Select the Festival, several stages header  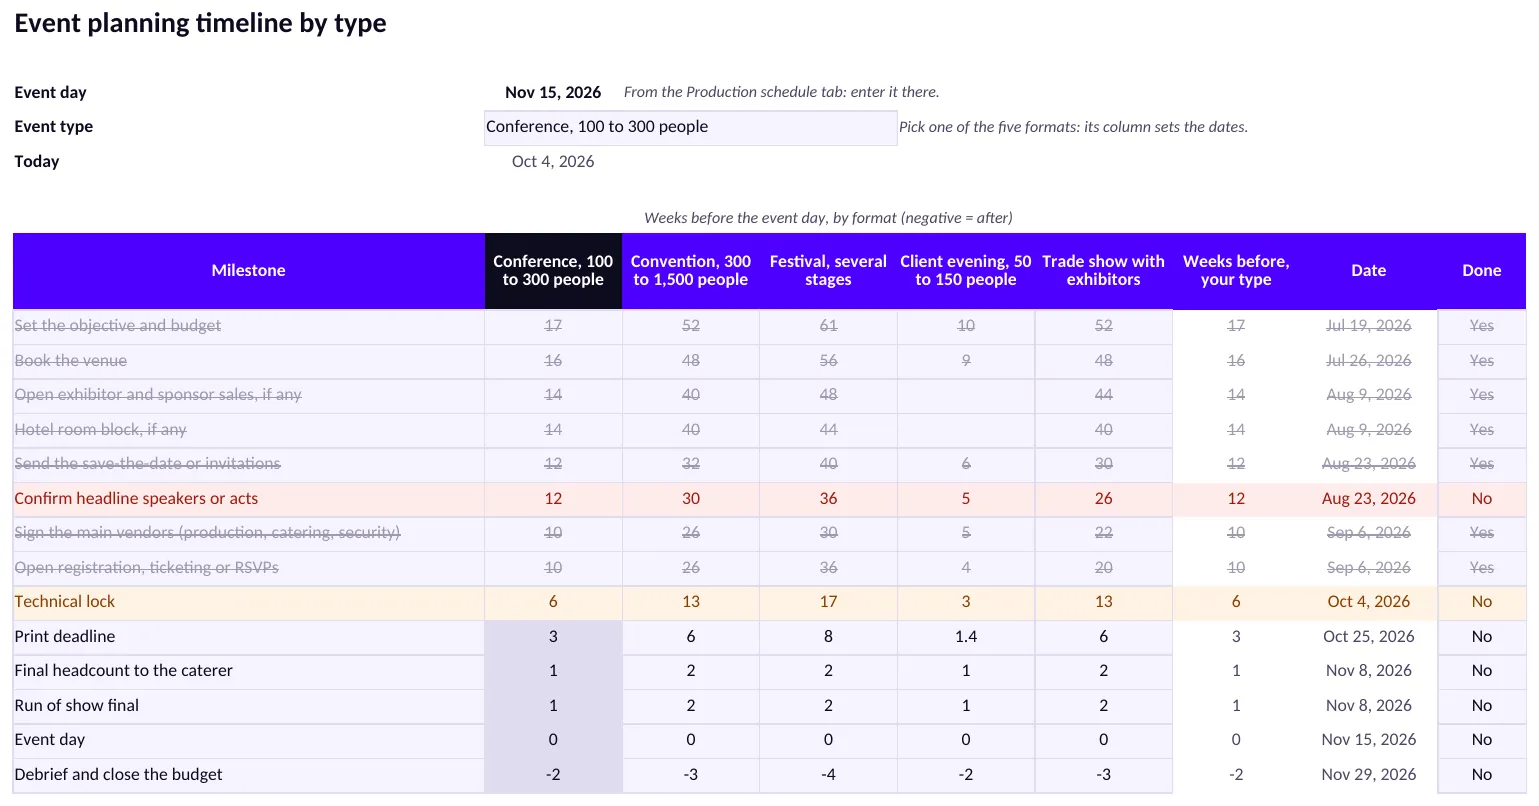pyautogui.click(x=828, y=271)
